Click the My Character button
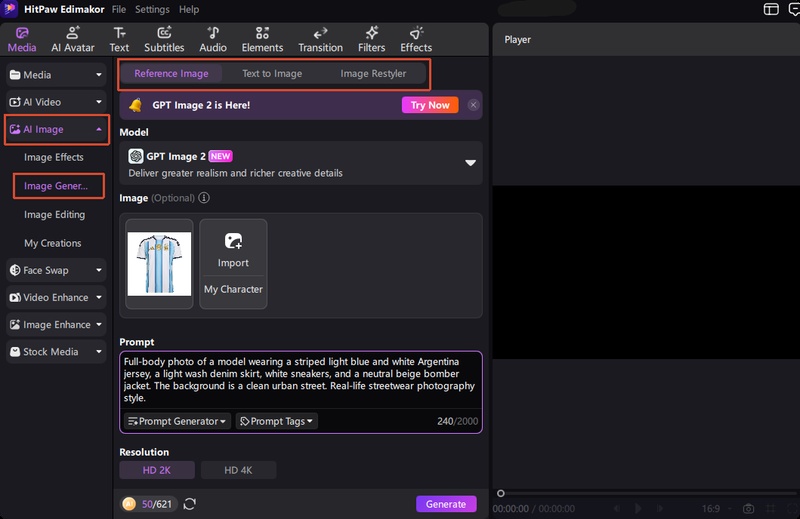Viewport: 800px width, 519px height. (233, 289)
